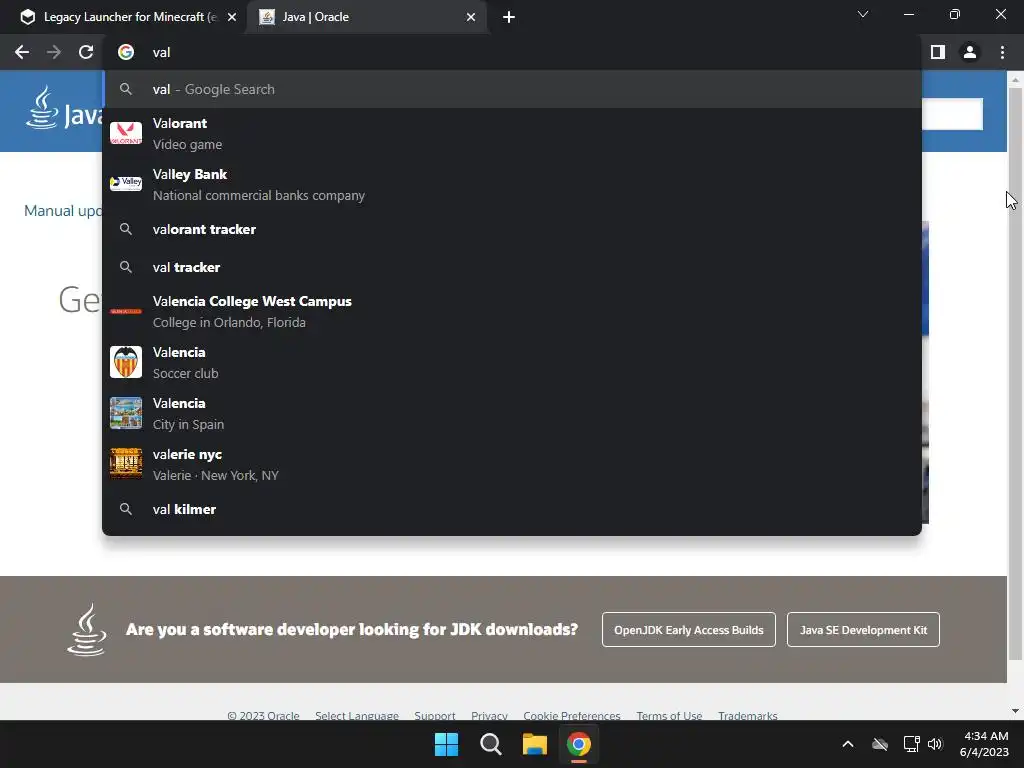The image size is (1024, 768).
Task: Open the Privacy footer link
Action: [x=489, y=716]
